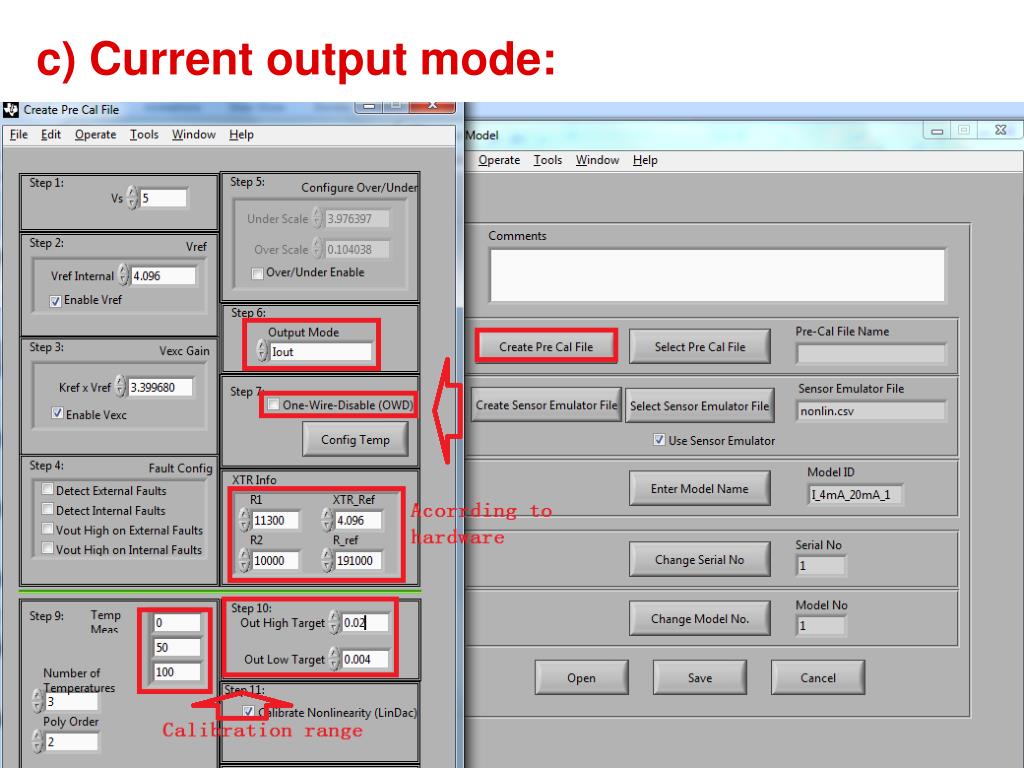Toggle Enable Vexc checkbox
This screenshot has height=768, width=1024.
pos(57,413)
